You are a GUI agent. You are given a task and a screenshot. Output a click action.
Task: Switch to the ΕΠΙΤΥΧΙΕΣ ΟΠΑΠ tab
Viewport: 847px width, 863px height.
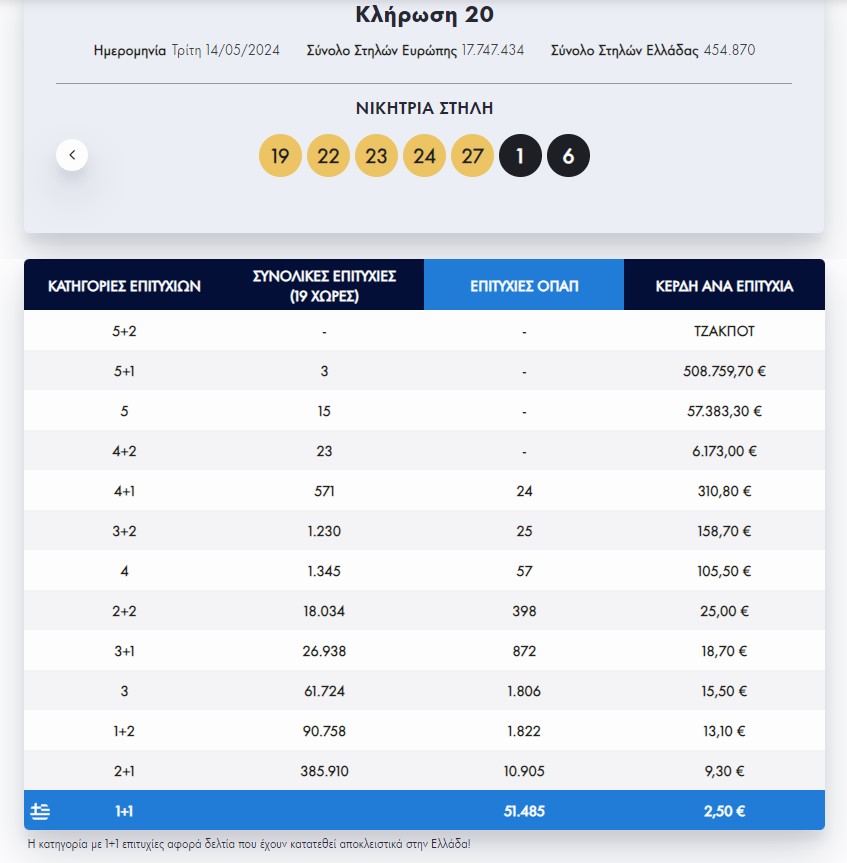523,284
